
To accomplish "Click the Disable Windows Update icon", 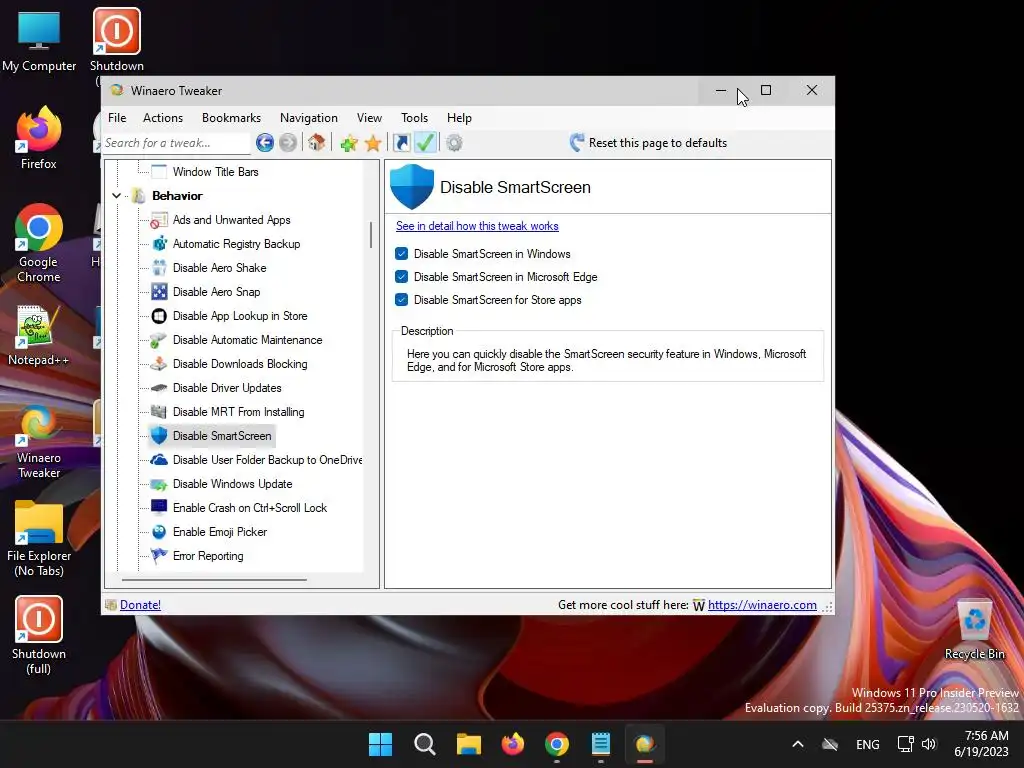I will click(159, 484).
